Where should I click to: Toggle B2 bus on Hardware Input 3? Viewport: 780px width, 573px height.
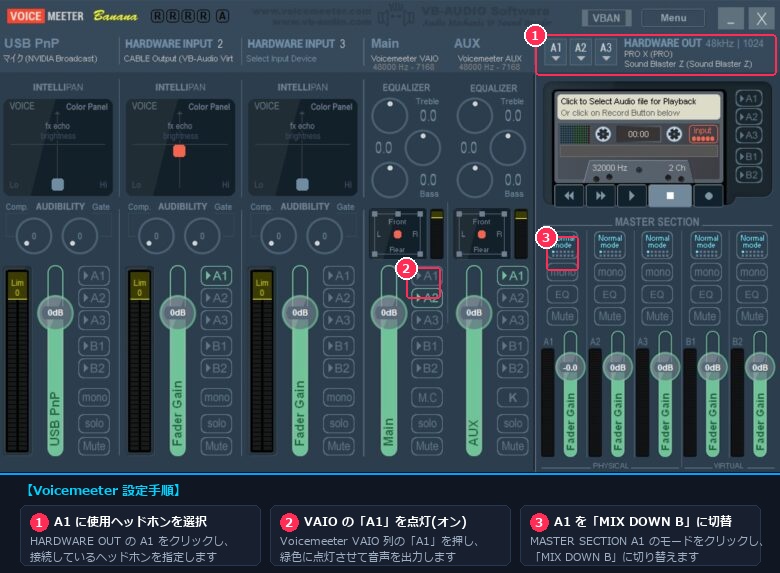(x=339, y=368)
